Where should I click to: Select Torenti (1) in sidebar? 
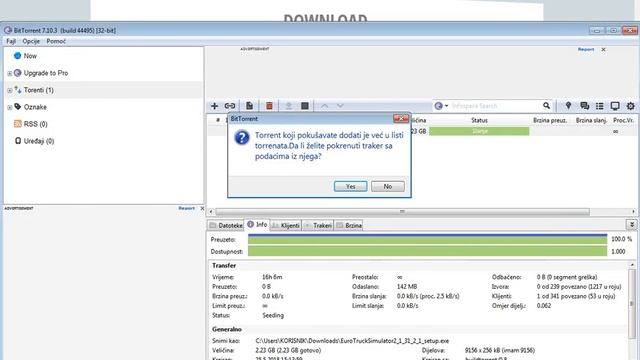click(38, 90)
